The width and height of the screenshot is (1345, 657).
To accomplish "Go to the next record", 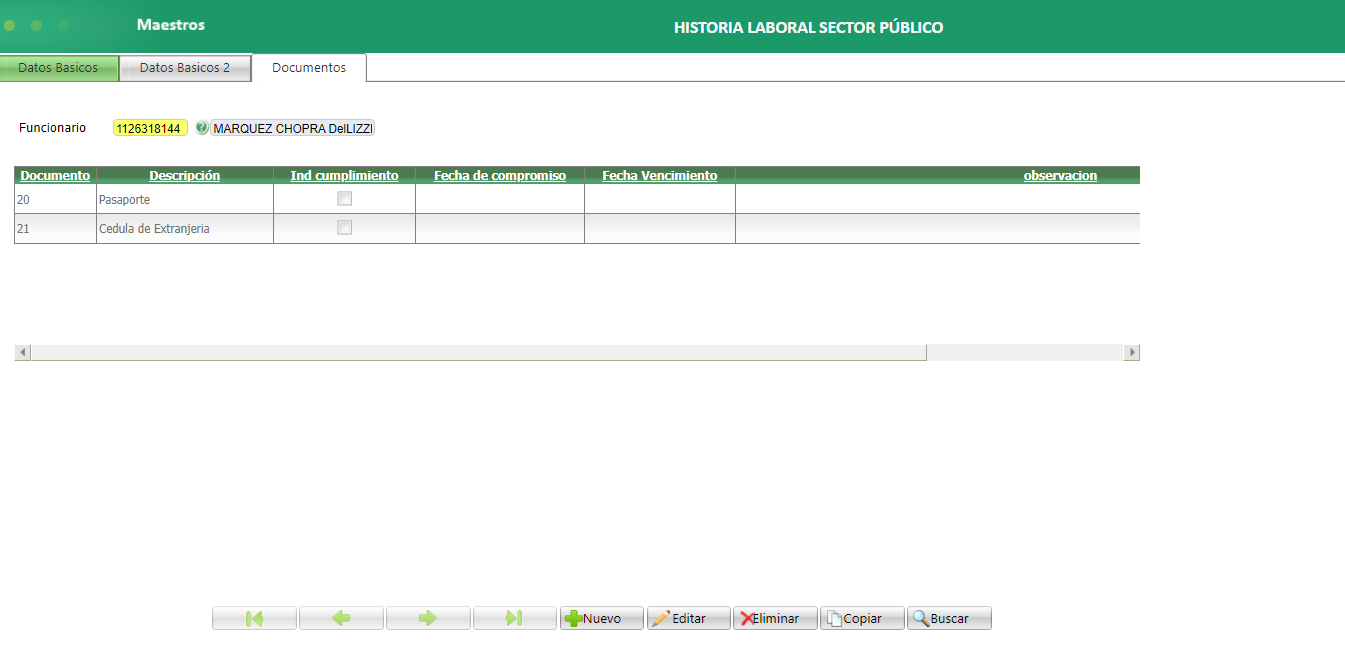I will [428, 618].
